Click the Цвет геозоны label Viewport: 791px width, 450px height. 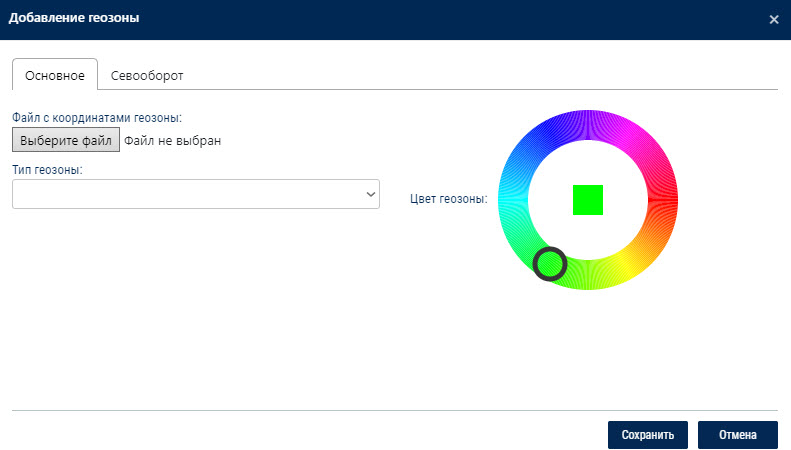coord(449,199)
